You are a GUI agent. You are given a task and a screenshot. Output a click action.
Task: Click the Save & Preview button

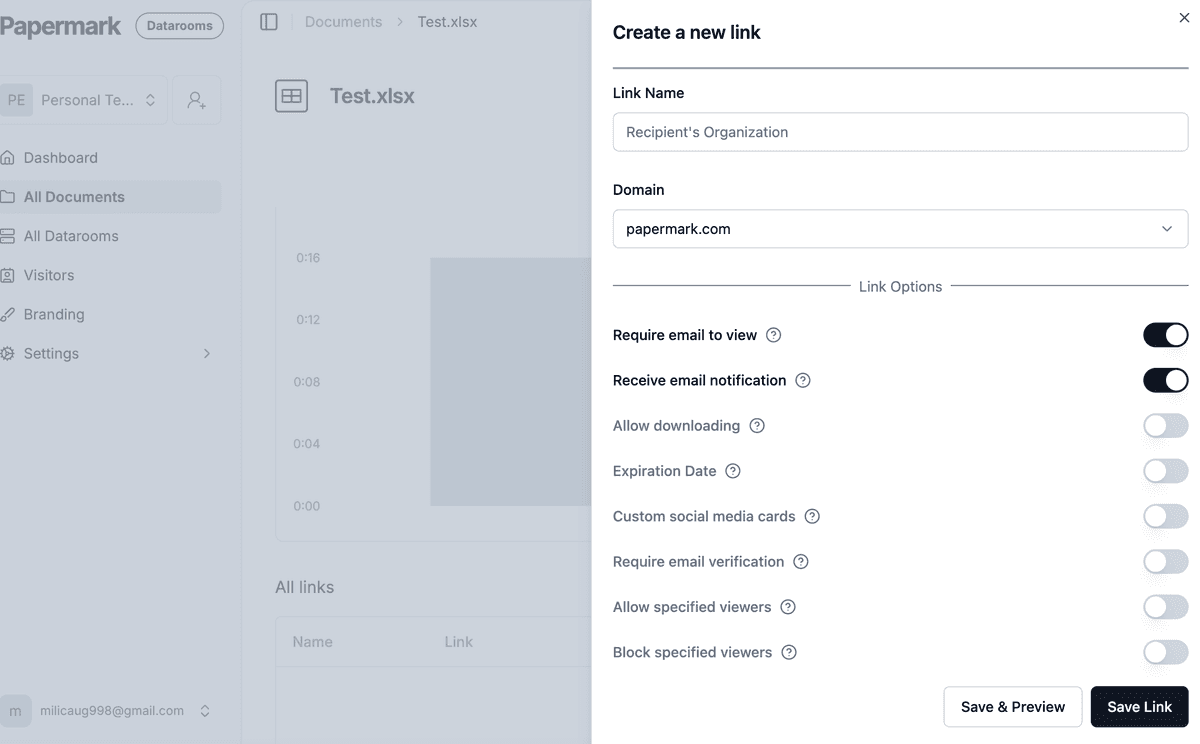(x=1012, y=706)
